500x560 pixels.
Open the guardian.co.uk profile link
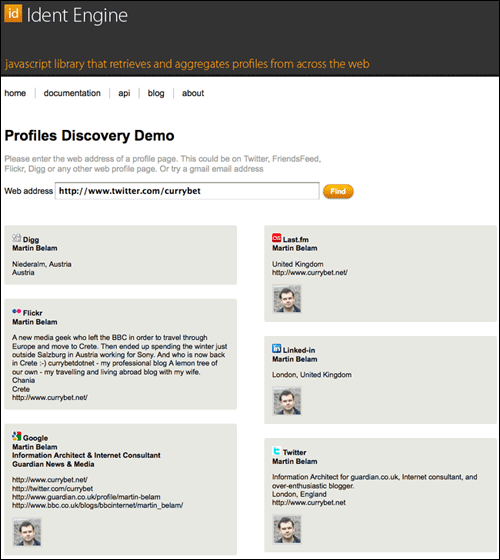pyautogui.click(x=86, y=497)
